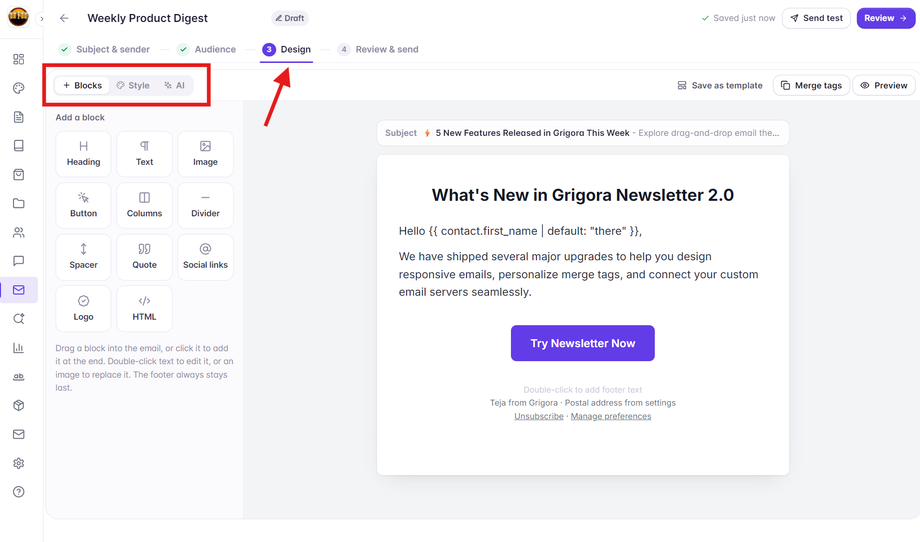This screenshot has height=542, width=920.
Task: Open the dashboard grid icon in sidebar
Action: click(19, 59)
